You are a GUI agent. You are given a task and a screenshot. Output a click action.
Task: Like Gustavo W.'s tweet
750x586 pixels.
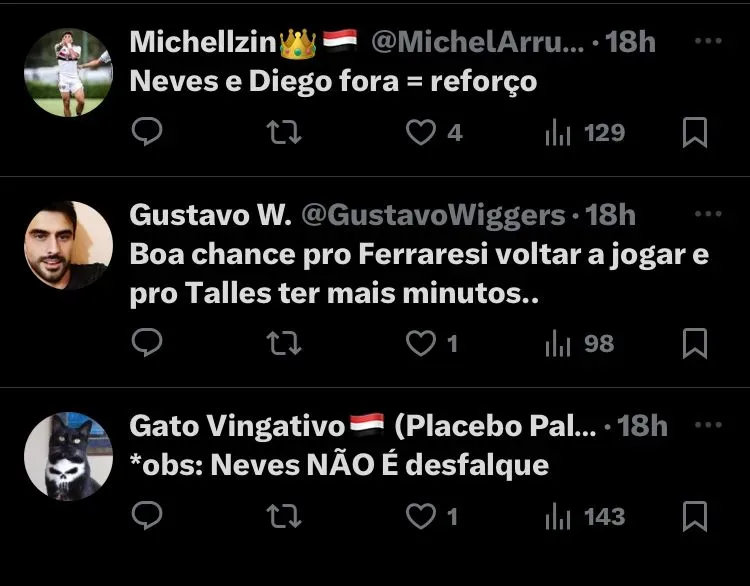click(x=431, y=343)
